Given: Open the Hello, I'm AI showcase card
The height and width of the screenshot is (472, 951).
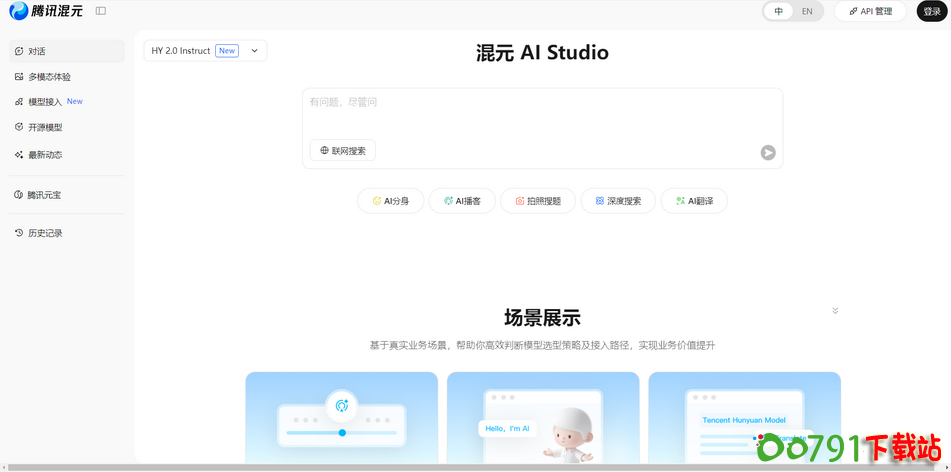Looking at the screenshot, I should tap(543, 417).
